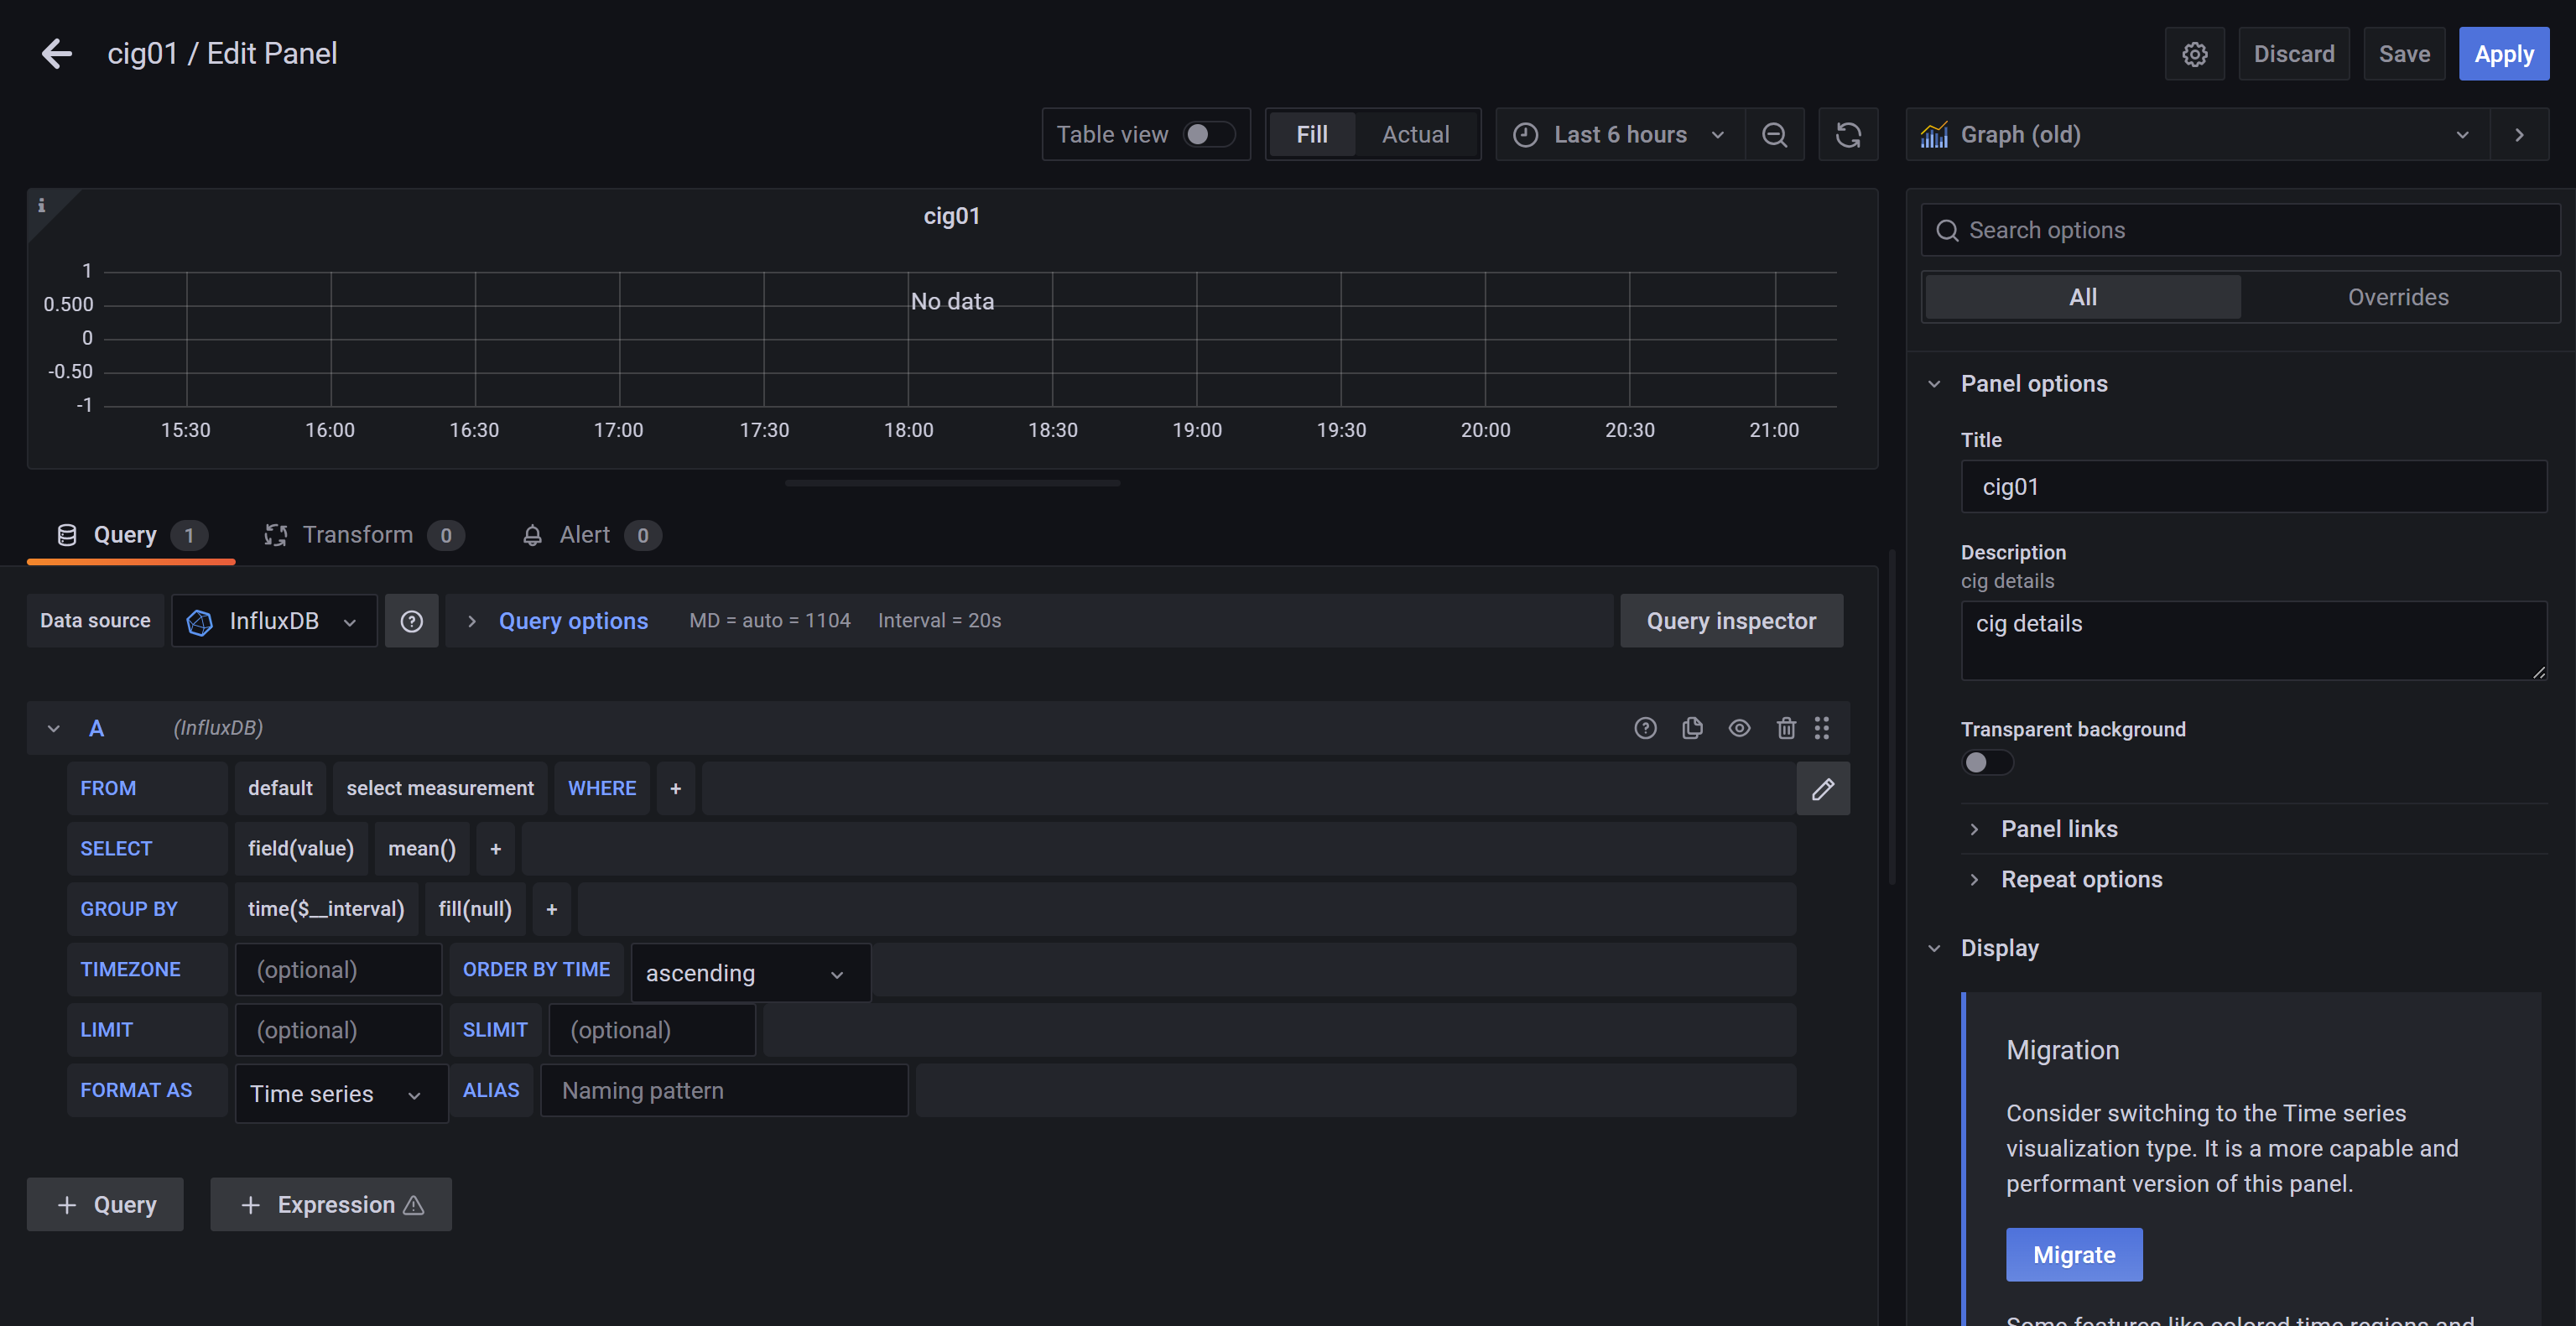Click fill(null) segment
The height and width of the screenshot is (1326, 2576).
coord(475,909)
